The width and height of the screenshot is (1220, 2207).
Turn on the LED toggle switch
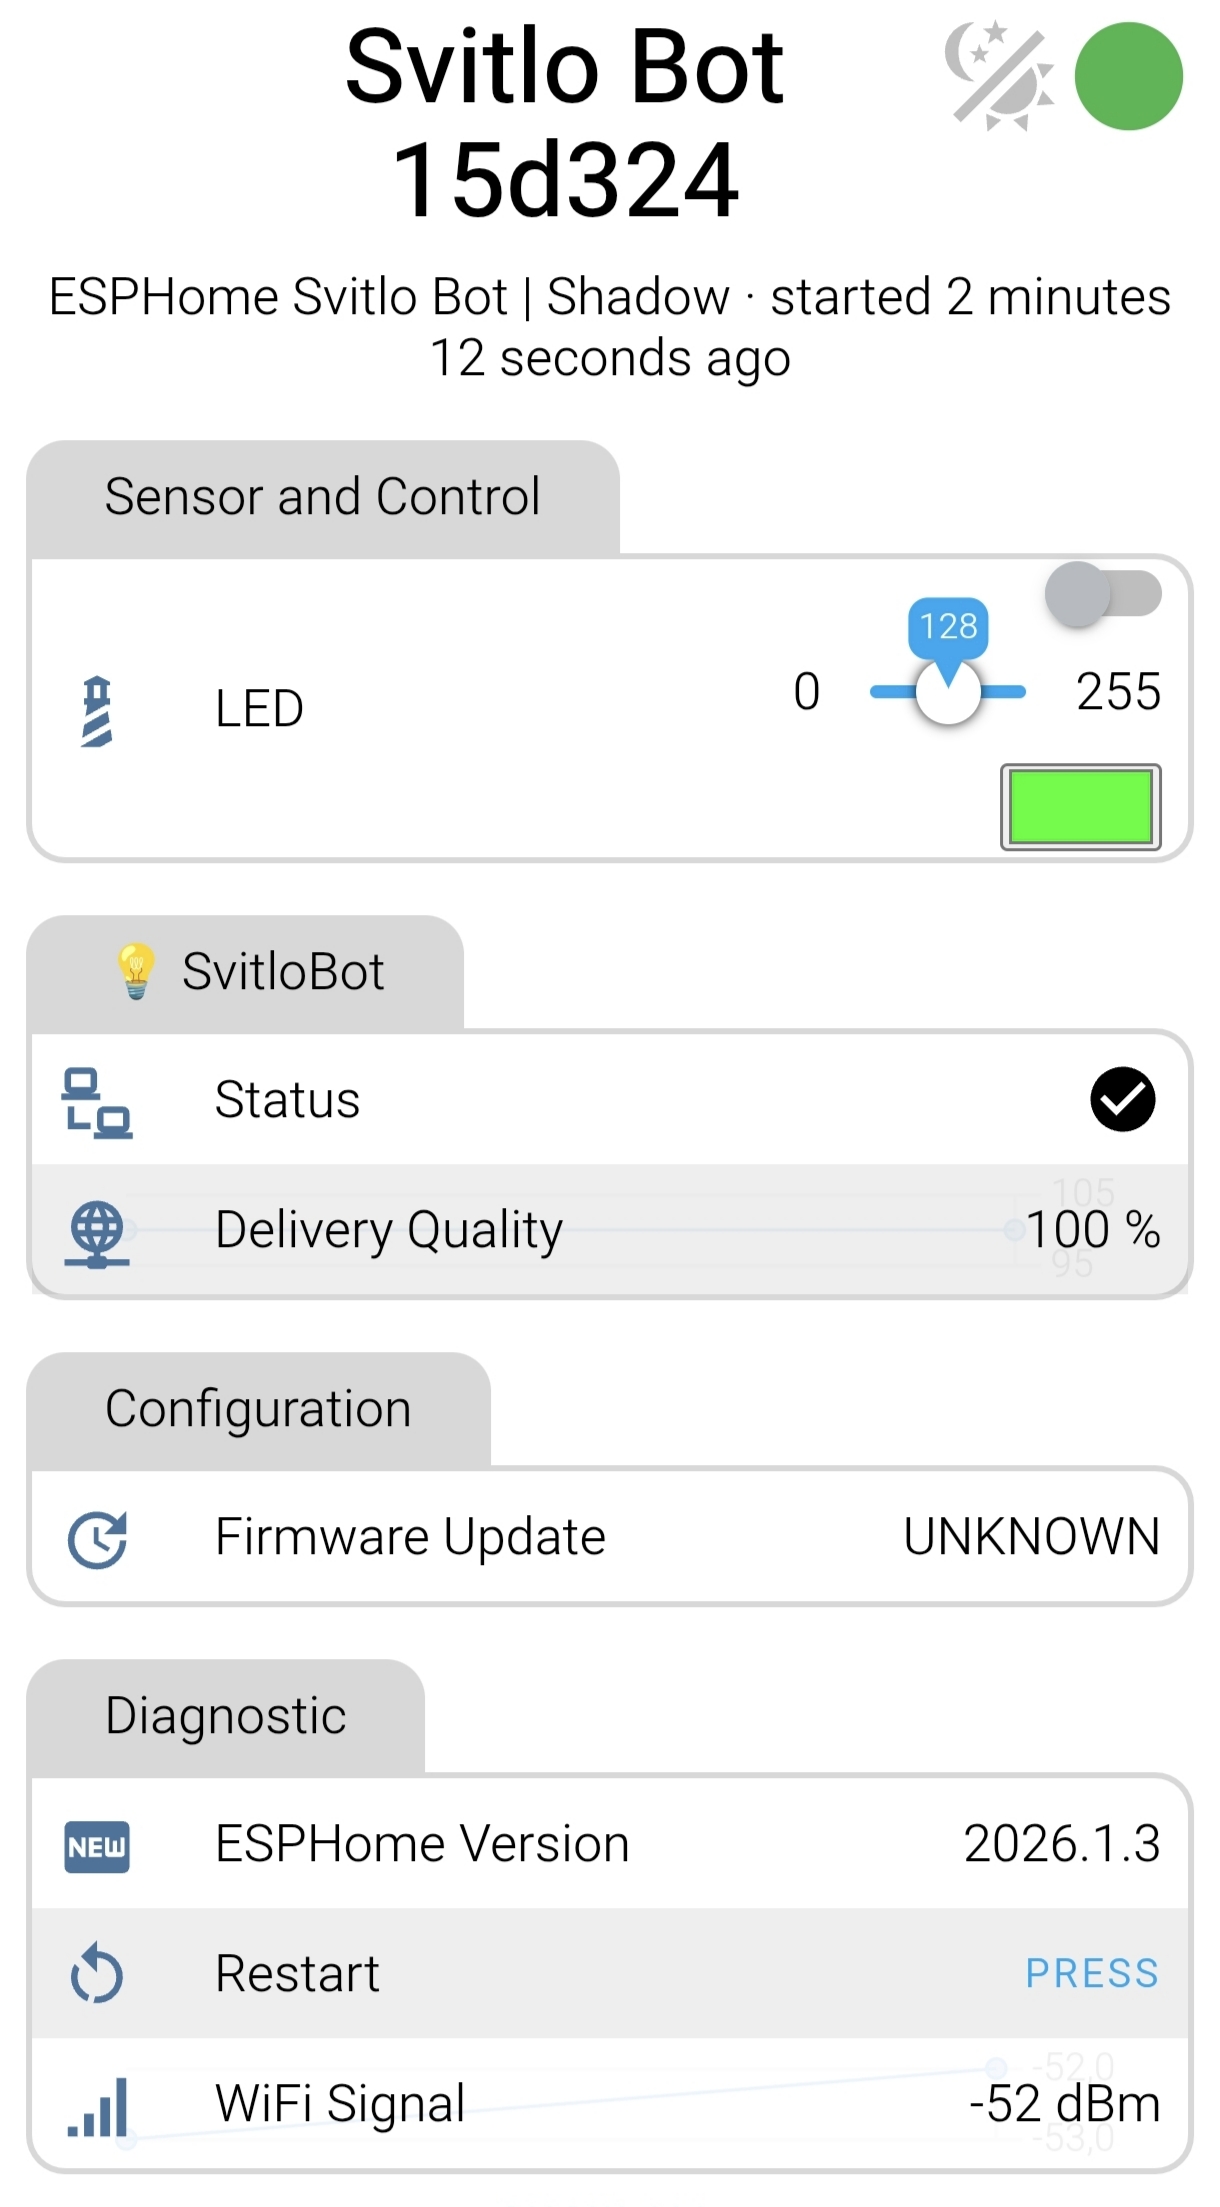point(1102,594)
